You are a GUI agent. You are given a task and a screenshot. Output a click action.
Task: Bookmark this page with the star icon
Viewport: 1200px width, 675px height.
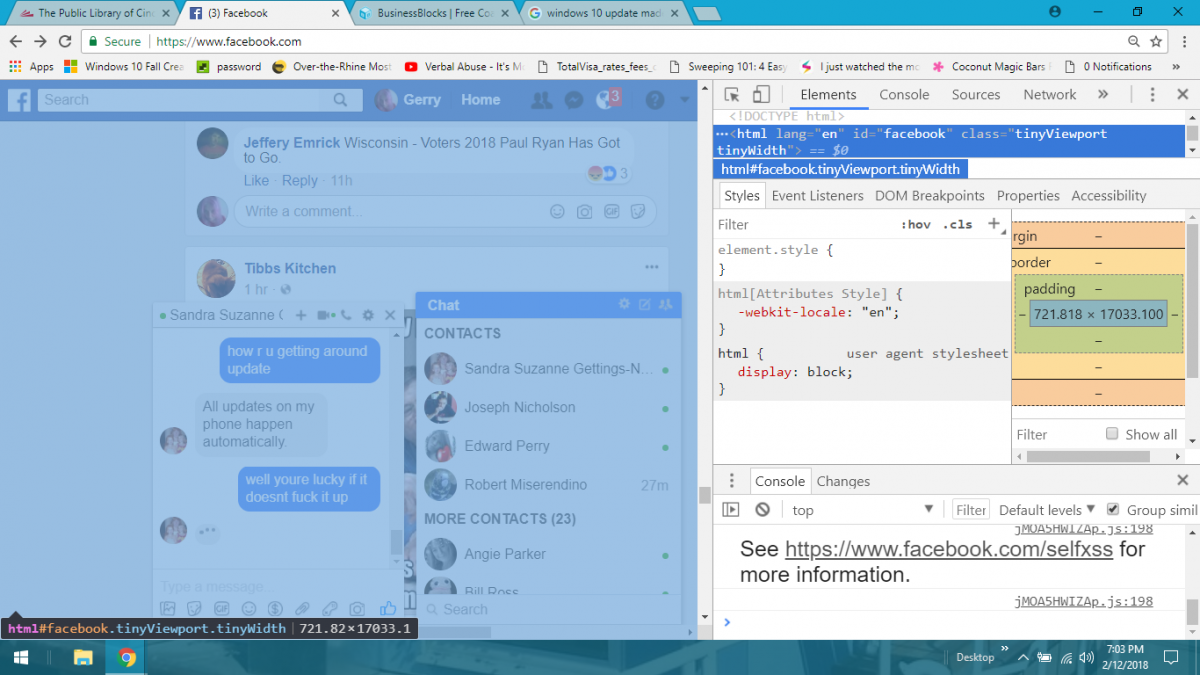(1157, 41)
